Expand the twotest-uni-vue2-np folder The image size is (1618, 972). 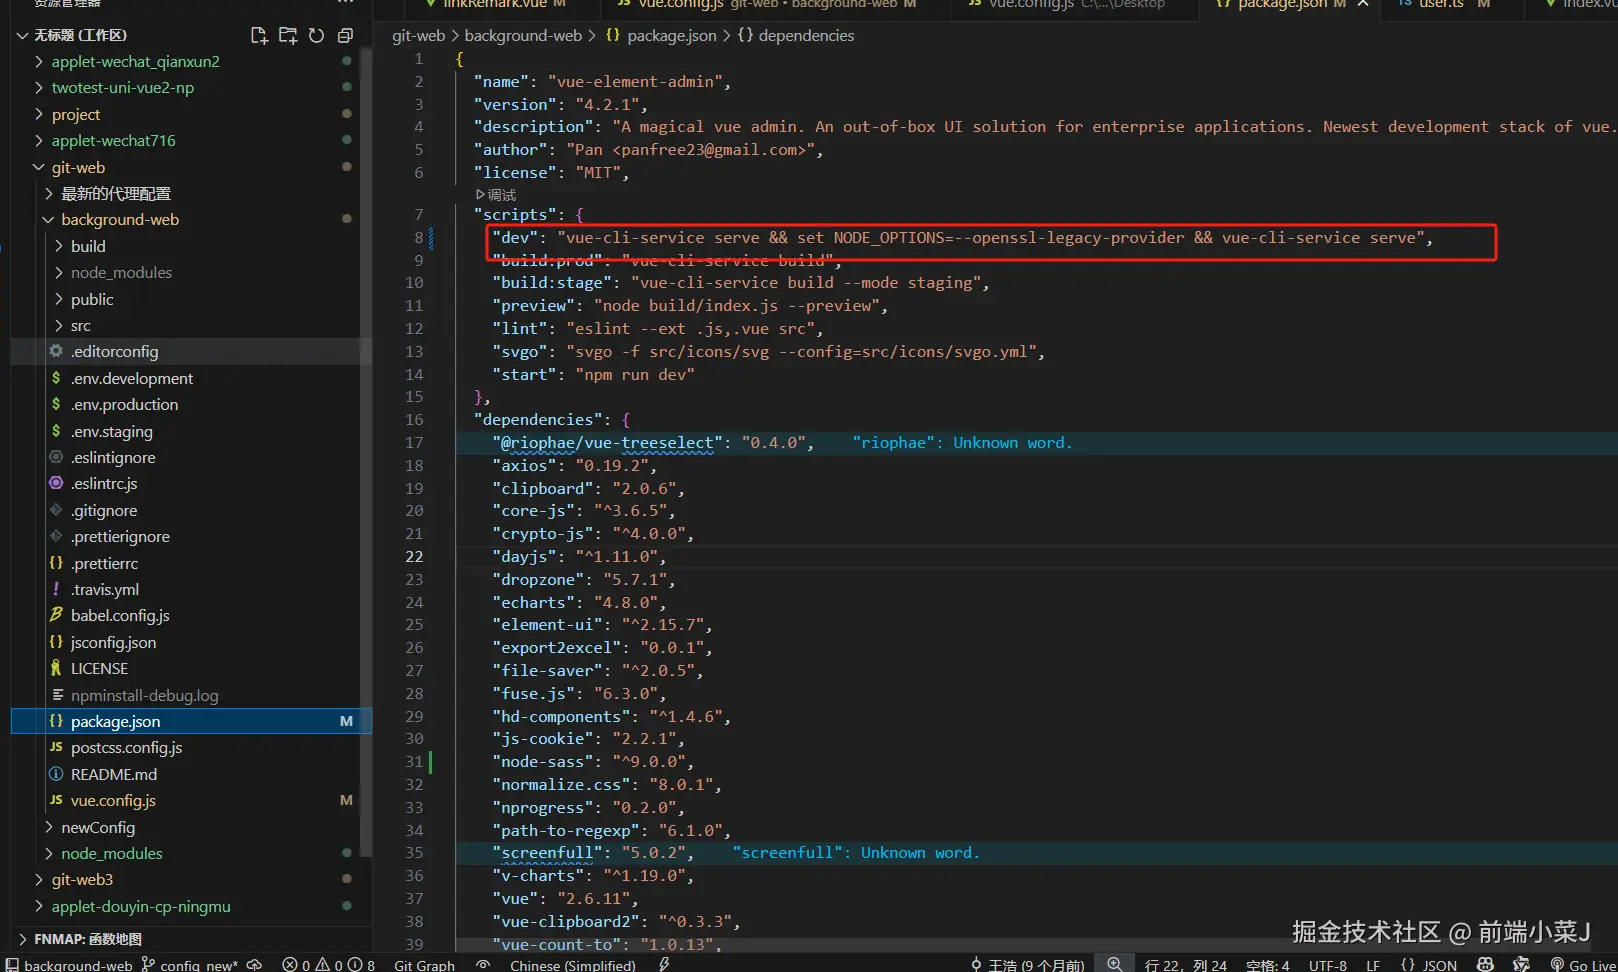122,88
